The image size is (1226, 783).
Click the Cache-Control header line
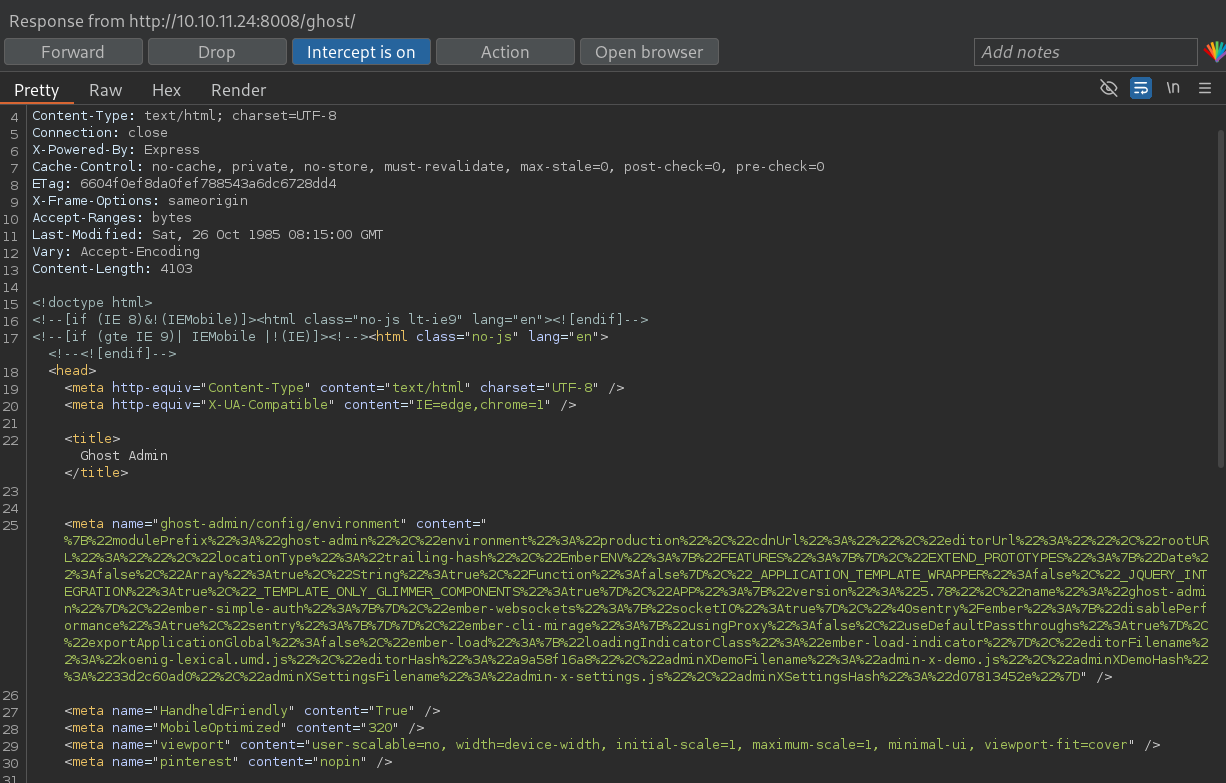click(428, 167)
